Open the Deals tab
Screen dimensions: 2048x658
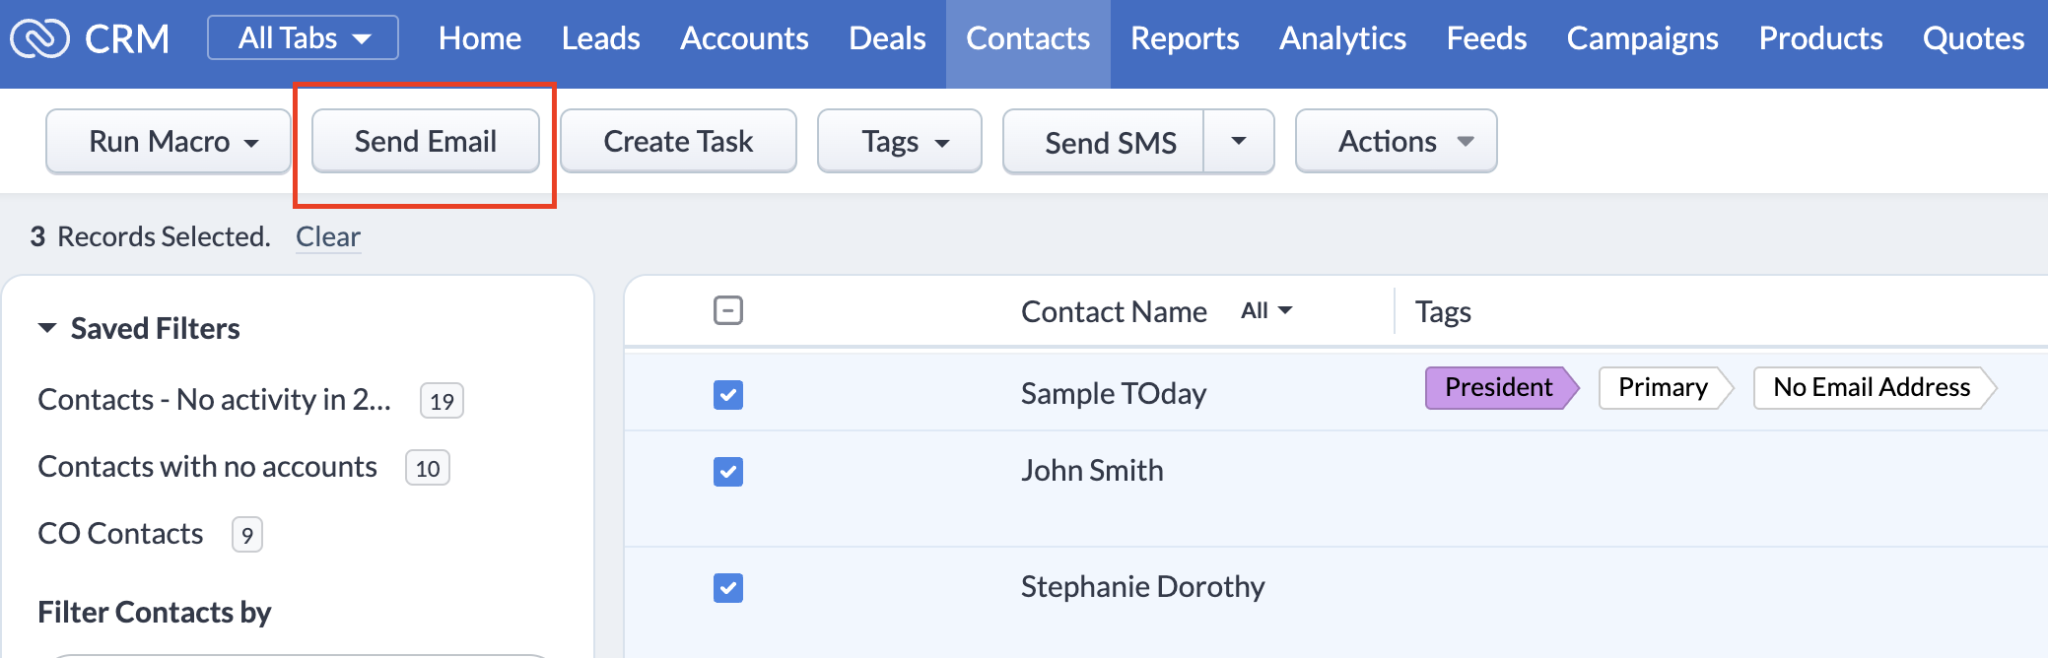tap(887, 39)
